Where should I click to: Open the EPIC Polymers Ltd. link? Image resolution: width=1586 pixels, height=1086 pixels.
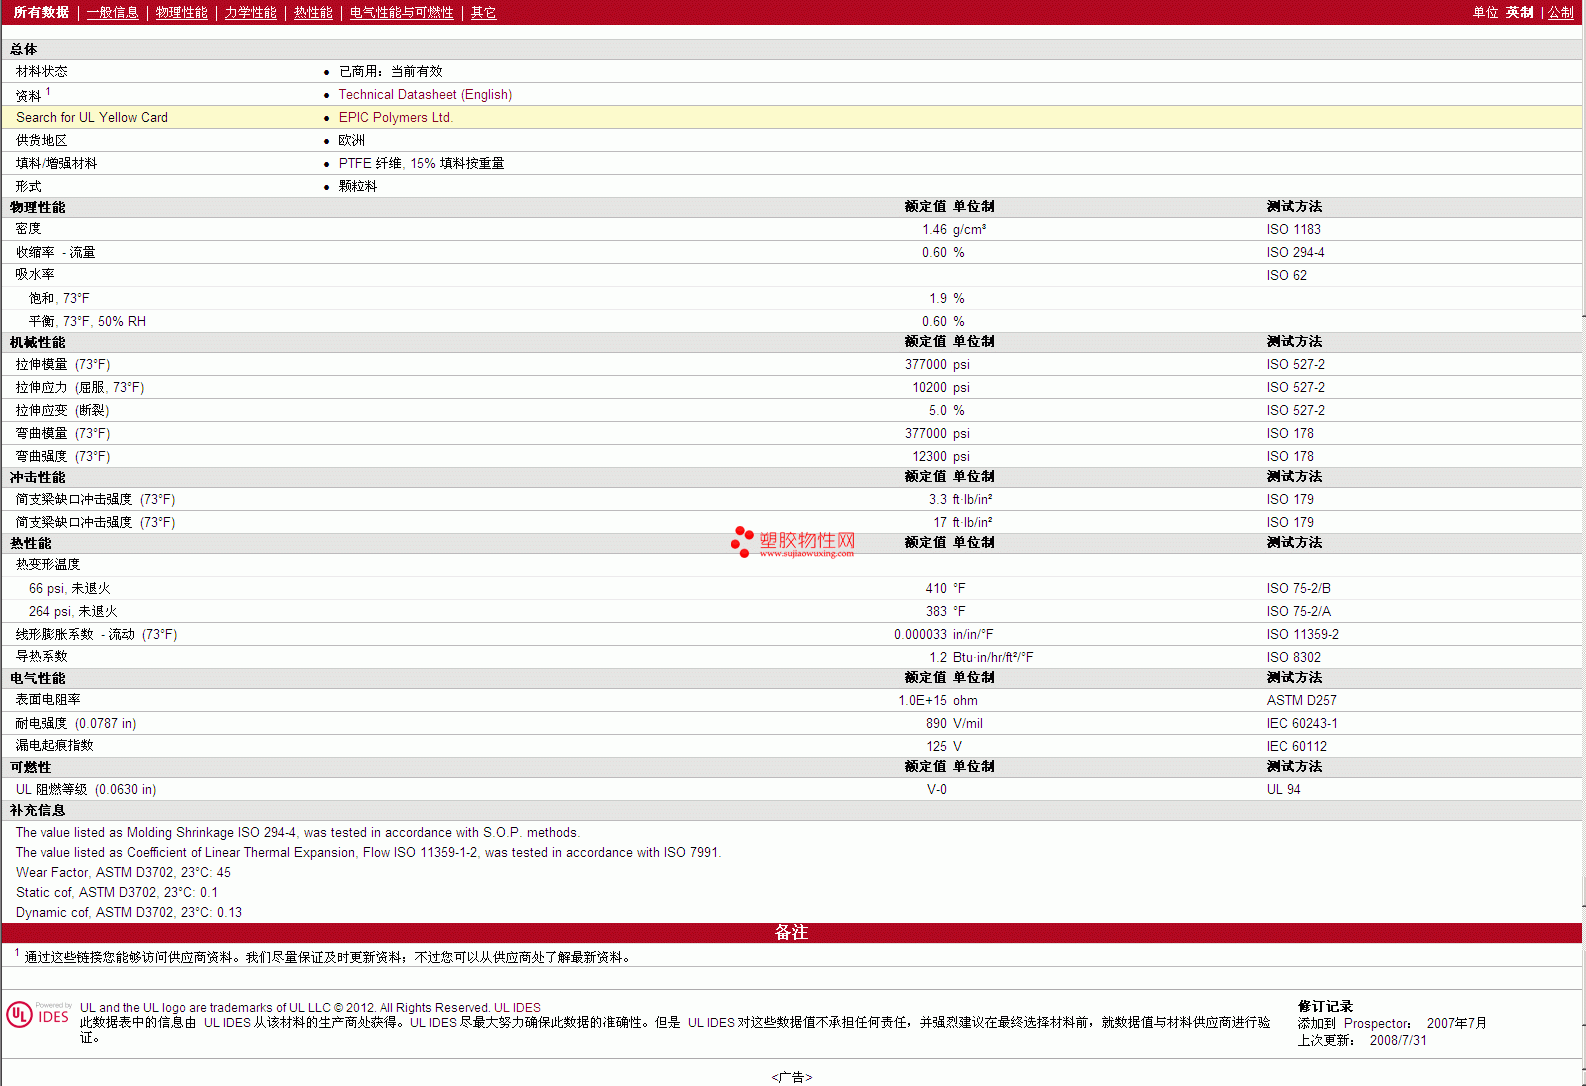click(395, 117)
